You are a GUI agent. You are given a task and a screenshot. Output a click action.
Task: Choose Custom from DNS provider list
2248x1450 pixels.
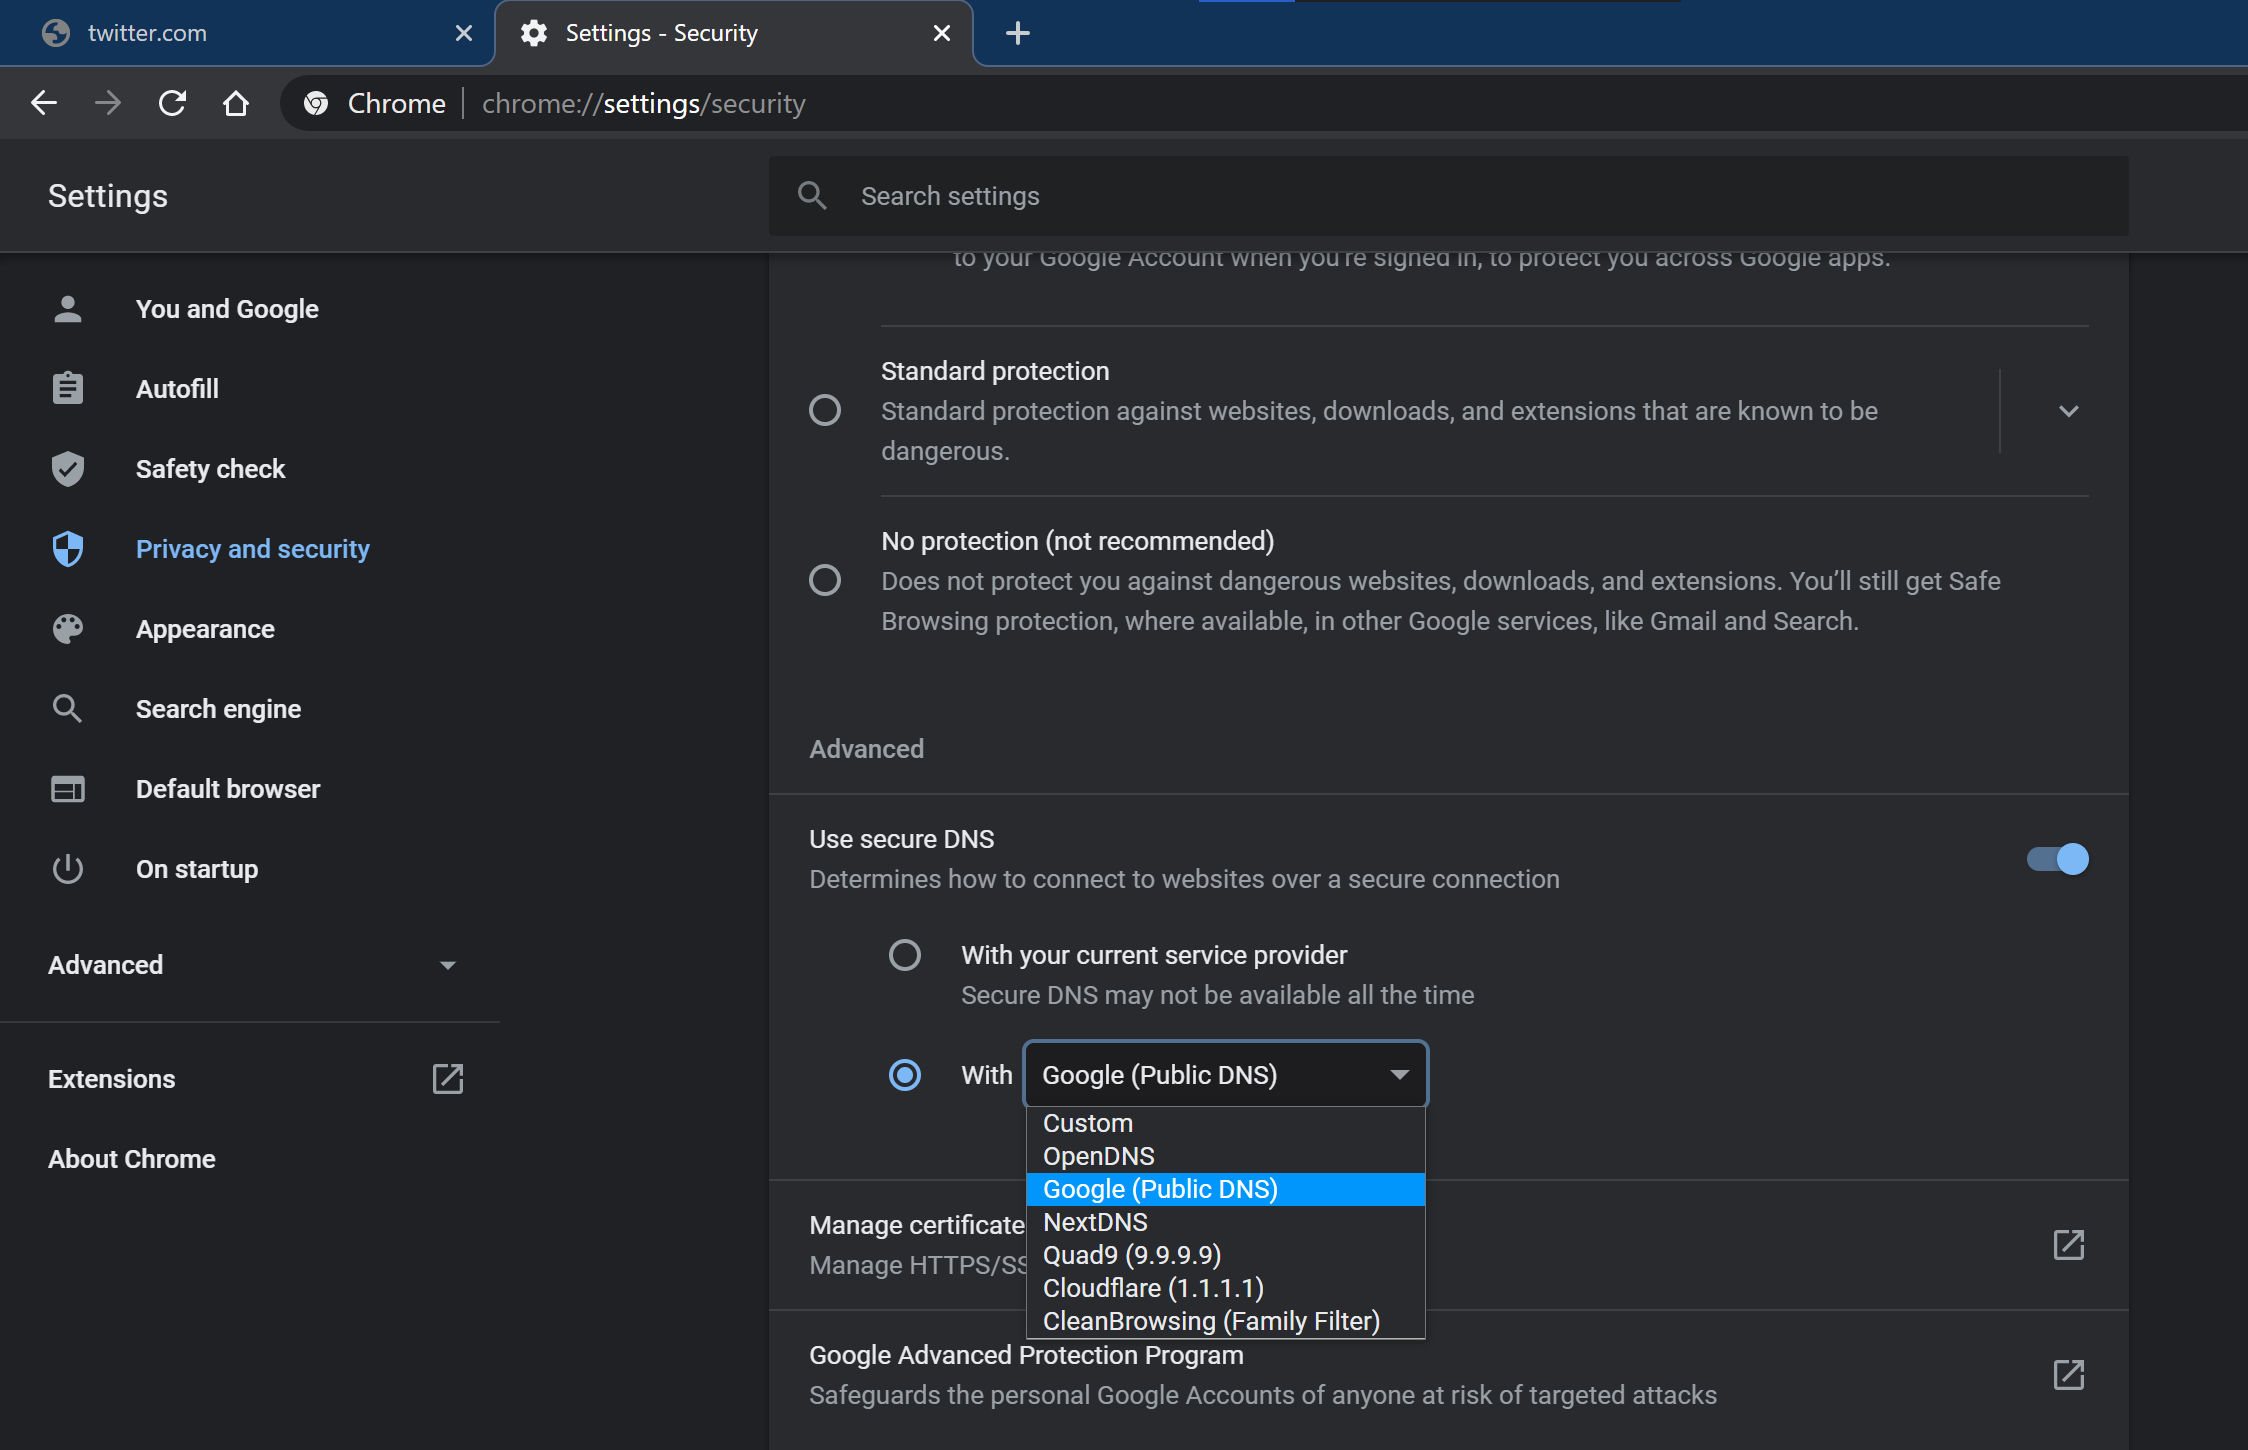[x=1226, y=1124]
